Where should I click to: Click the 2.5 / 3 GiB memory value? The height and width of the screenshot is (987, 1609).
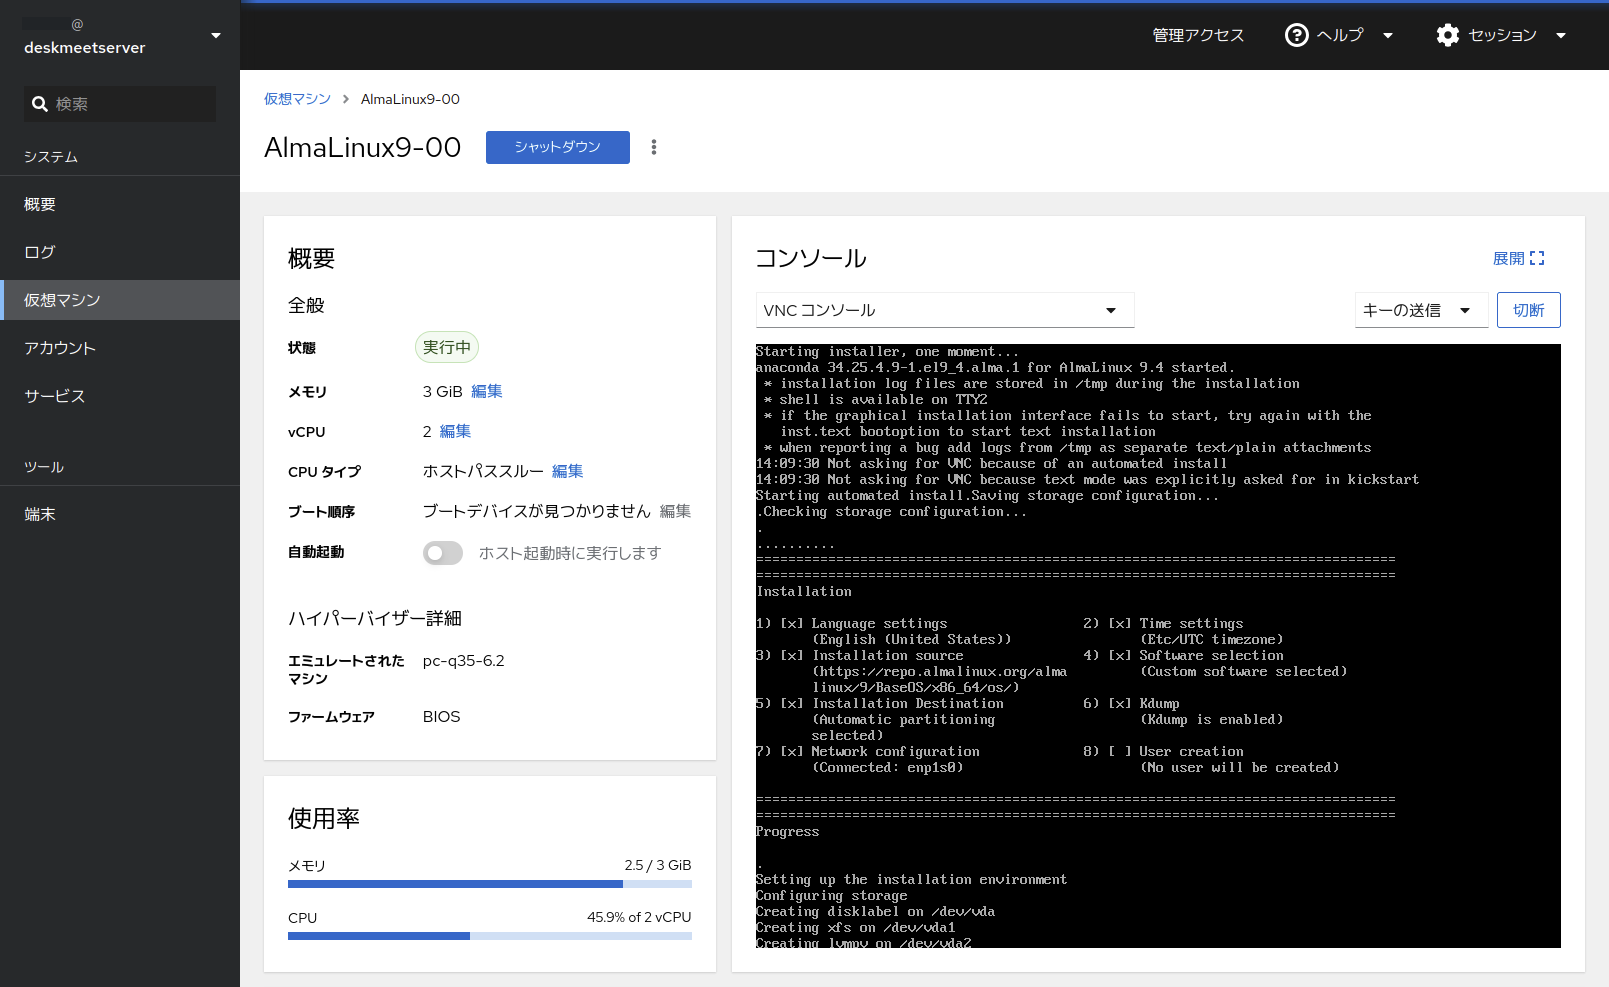[658, 865]
